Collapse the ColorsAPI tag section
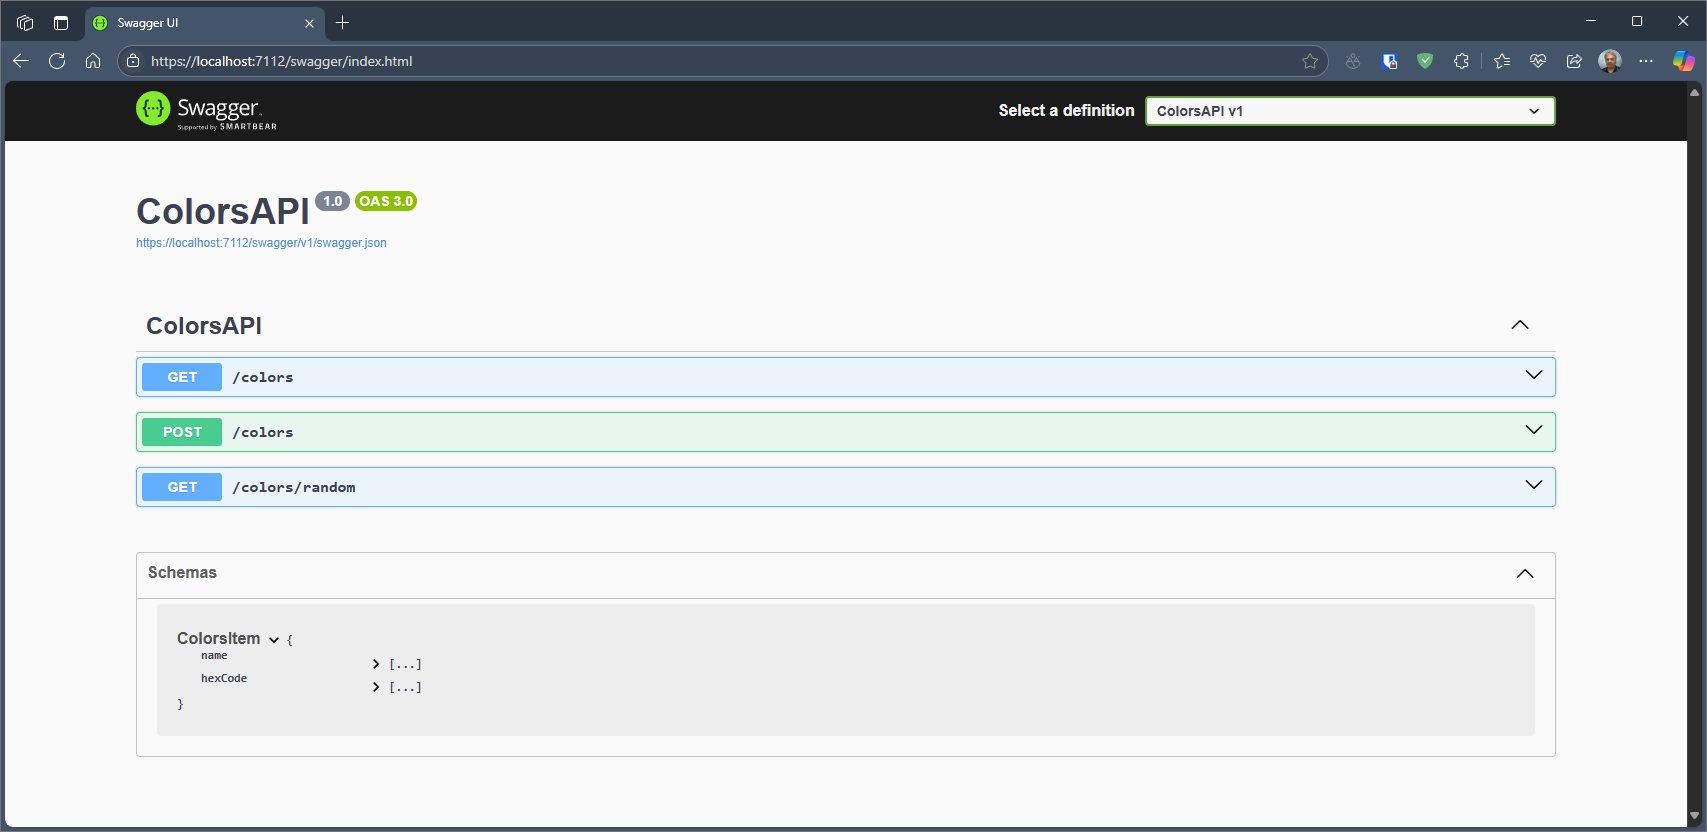This screenshot has height=832, width=1707. click(x=1519, y=325)
